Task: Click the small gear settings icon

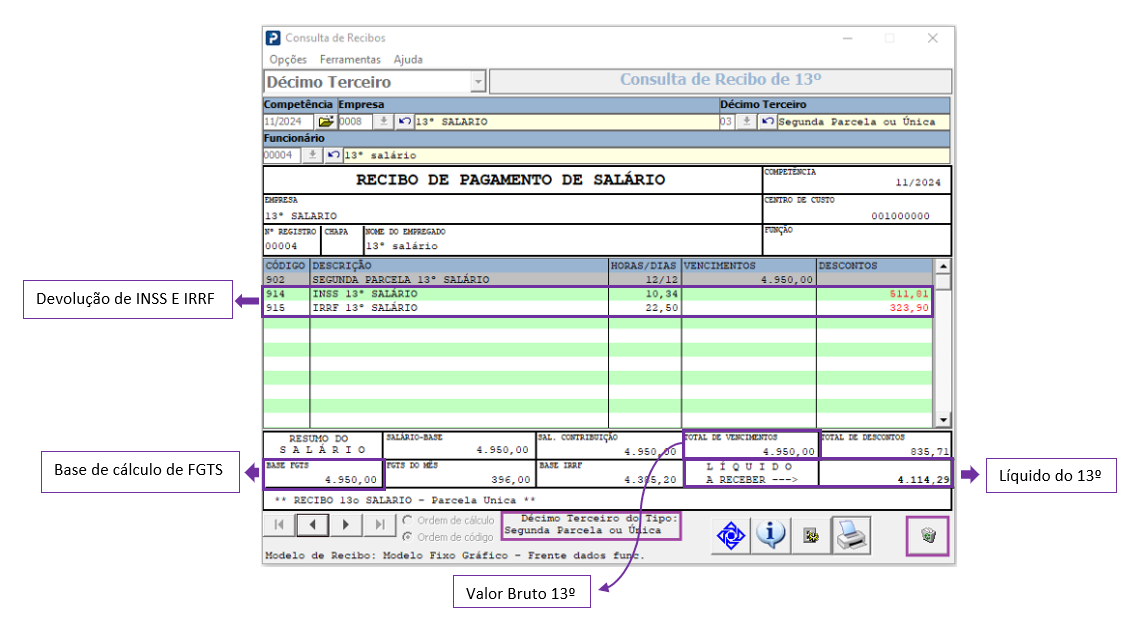Action: click(x=811, y=537)
